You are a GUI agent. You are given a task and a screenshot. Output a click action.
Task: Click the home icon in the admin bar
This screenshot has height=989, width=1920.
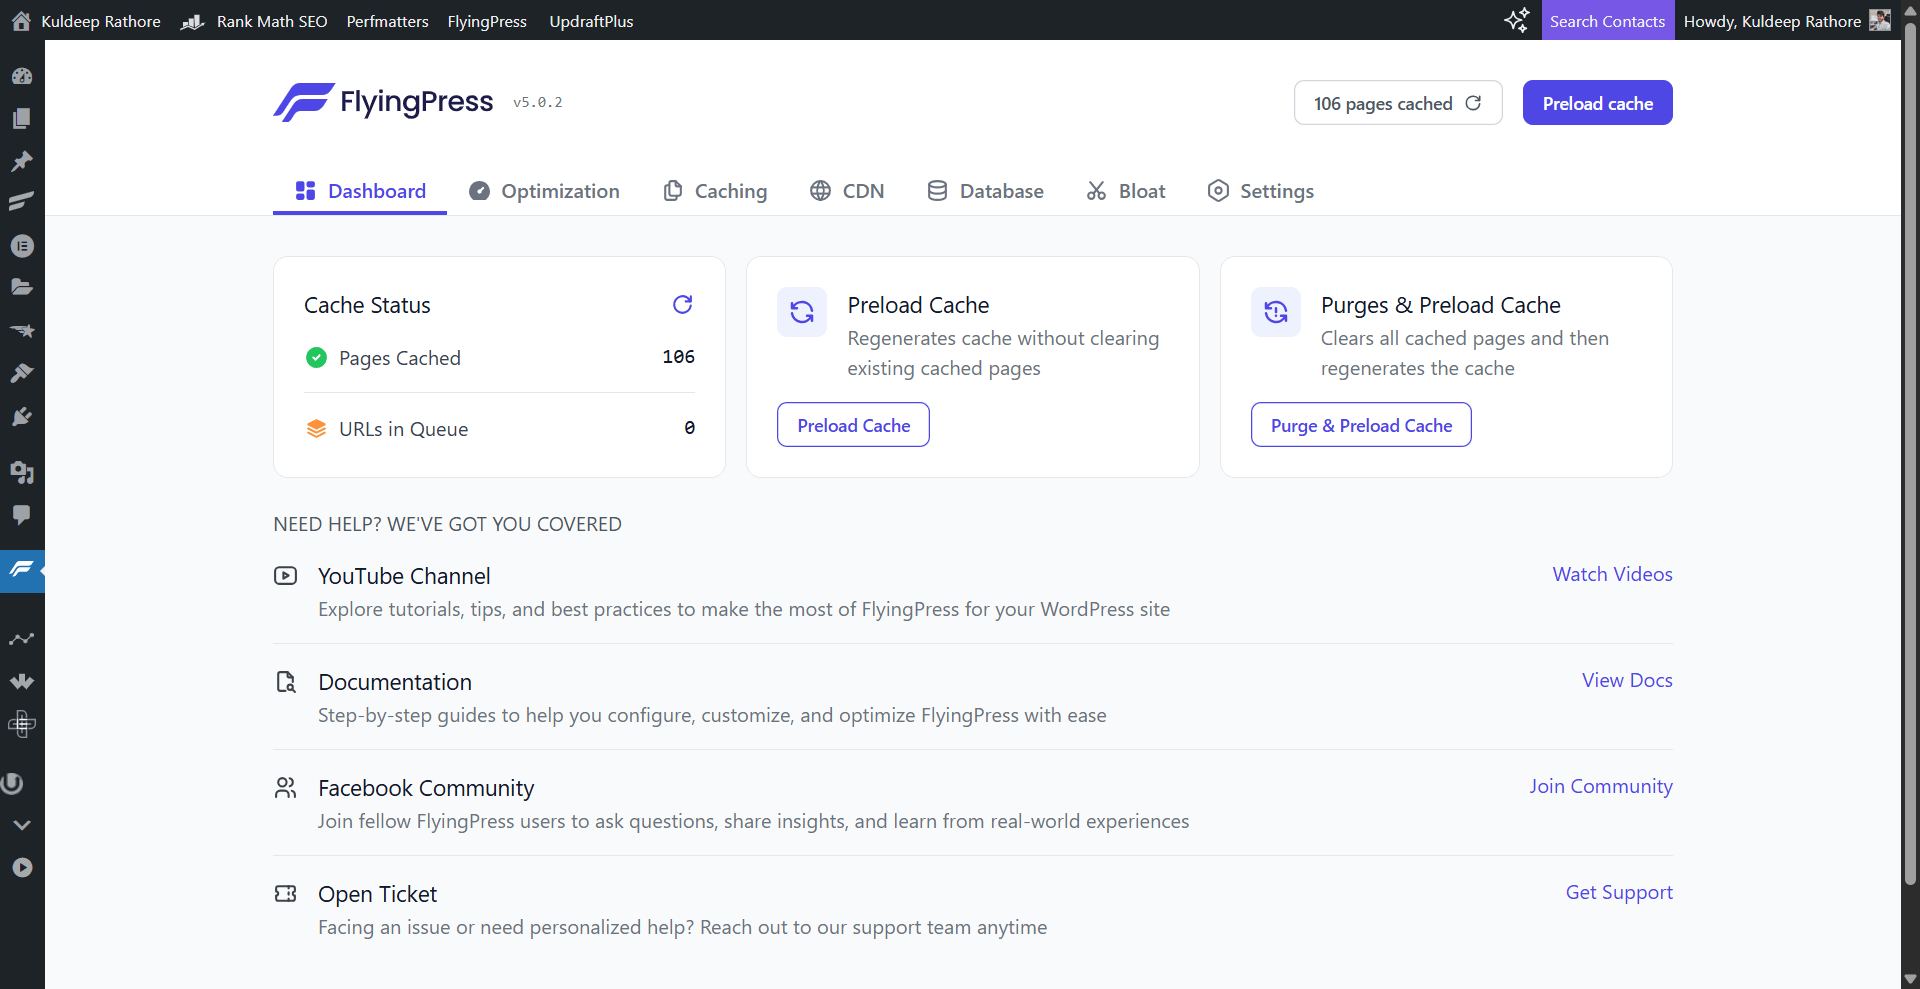tap(21, 20)
